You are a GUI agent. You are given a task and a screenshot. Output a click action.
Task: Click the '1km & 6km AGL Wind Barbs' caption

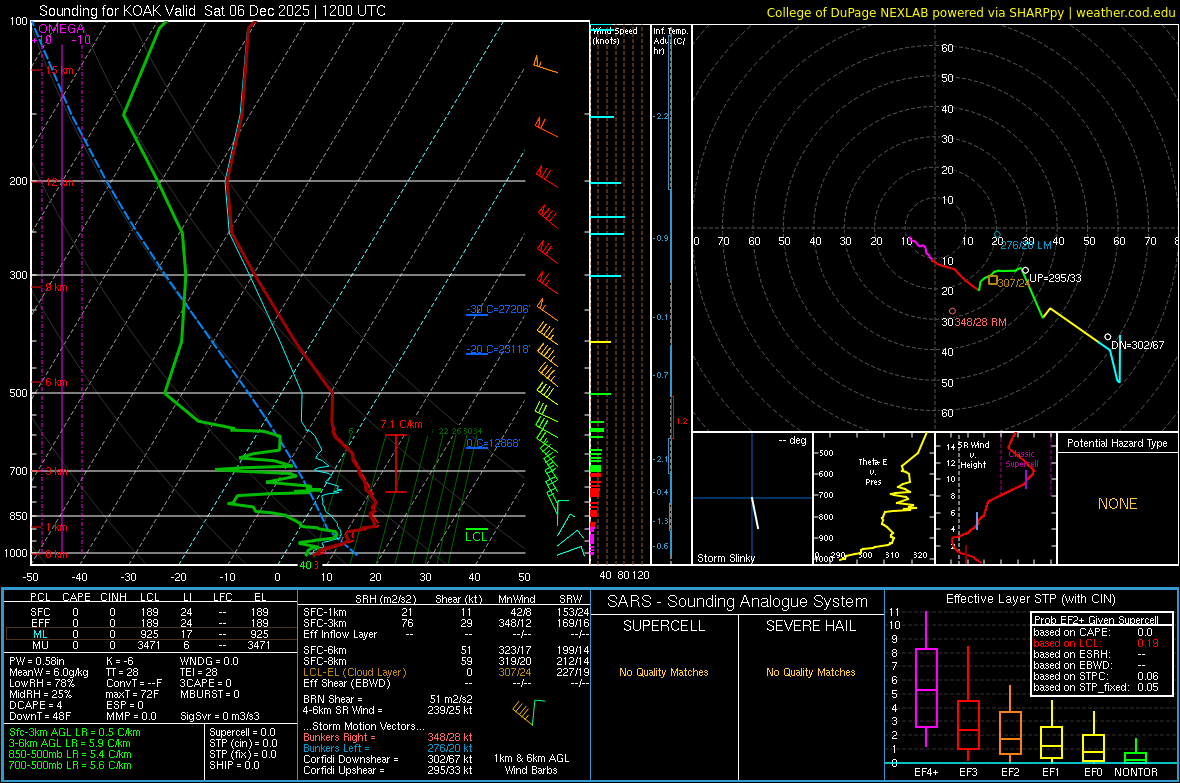click(531, 764)
